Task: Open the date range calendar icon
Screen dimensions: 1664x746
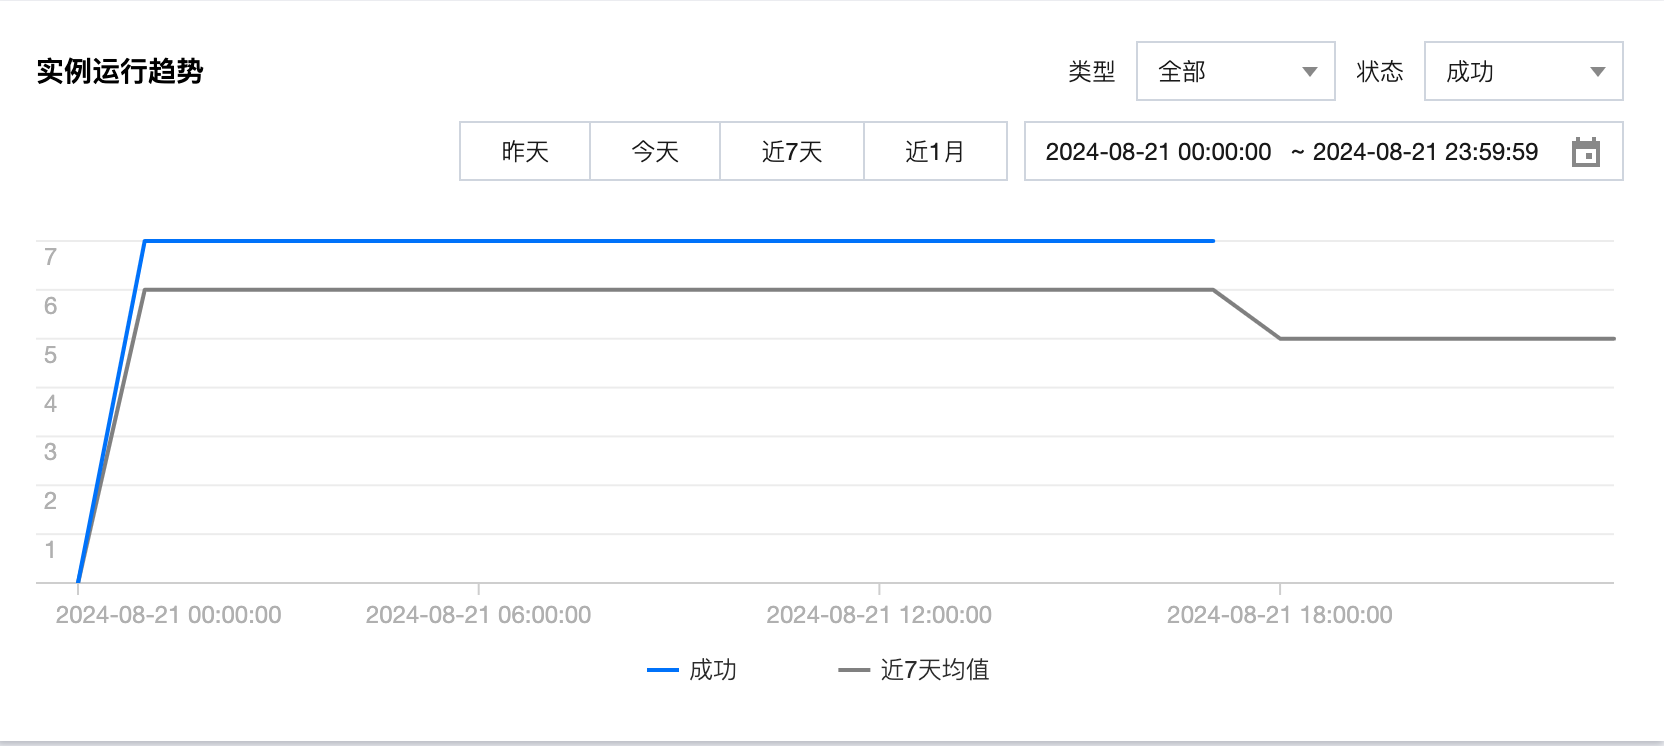Action: coord(1585,152)
